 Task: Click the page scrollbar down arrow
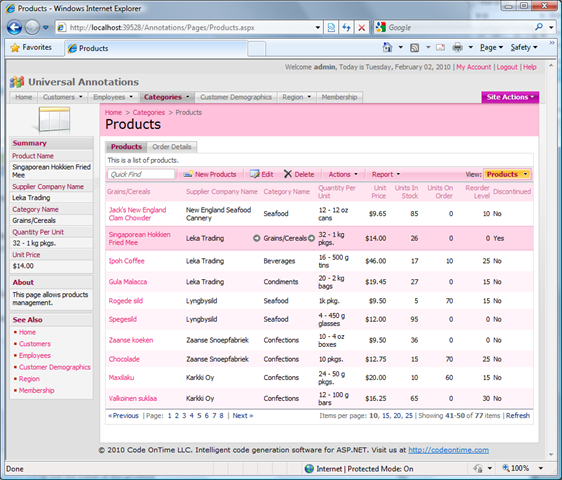coord(551,455)
